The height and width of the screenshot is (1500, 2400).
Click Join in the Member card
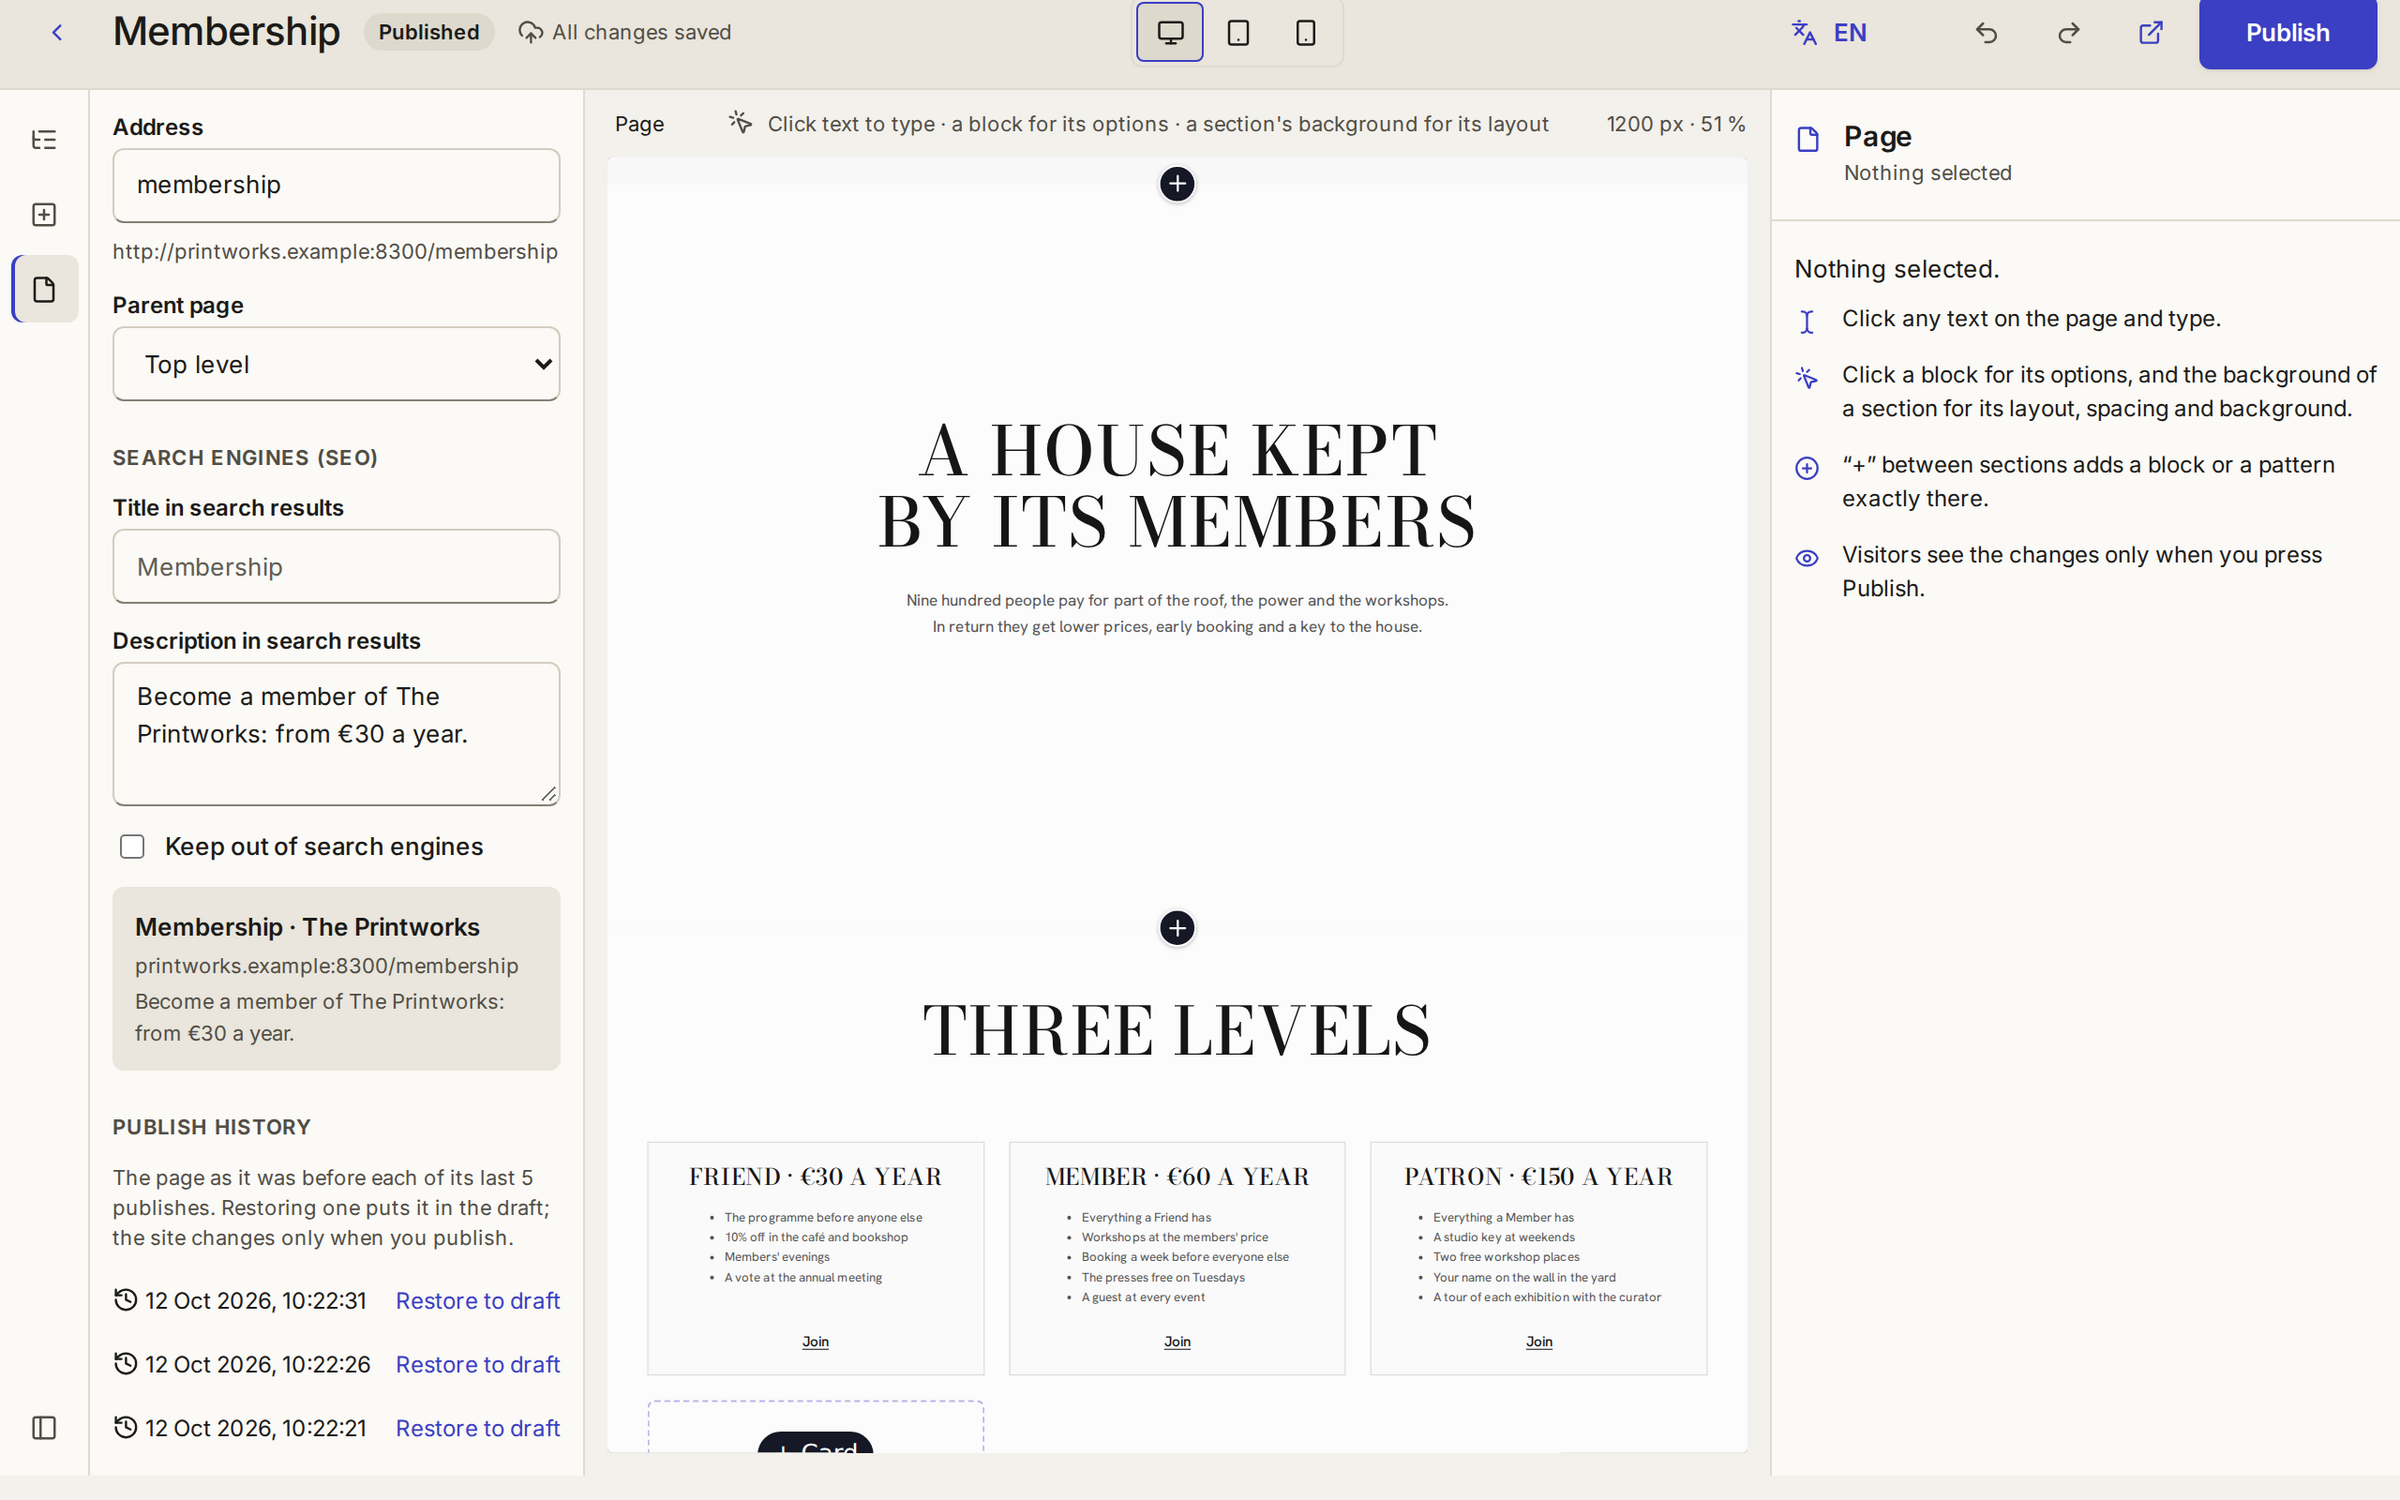click(x=1177, y=1342)
